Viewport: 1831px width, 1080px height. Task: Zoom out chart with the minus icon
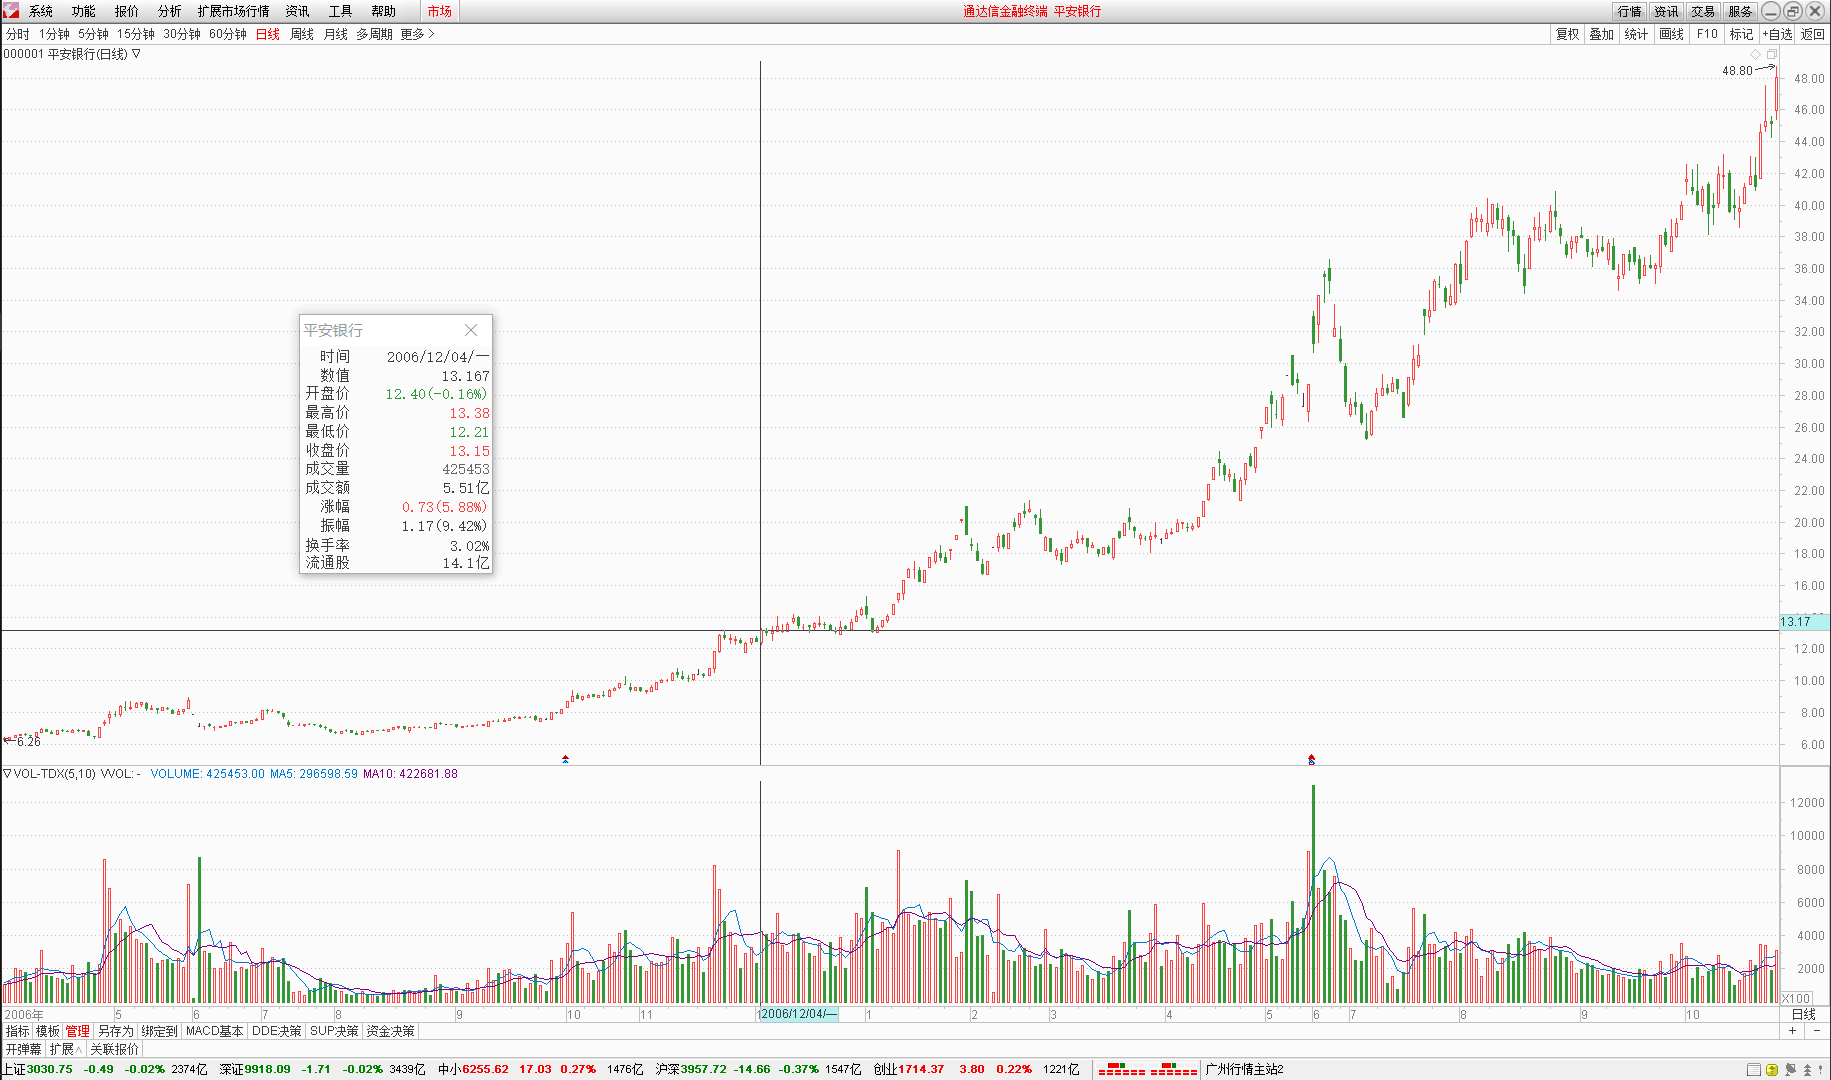(x=1816, y=1031)
